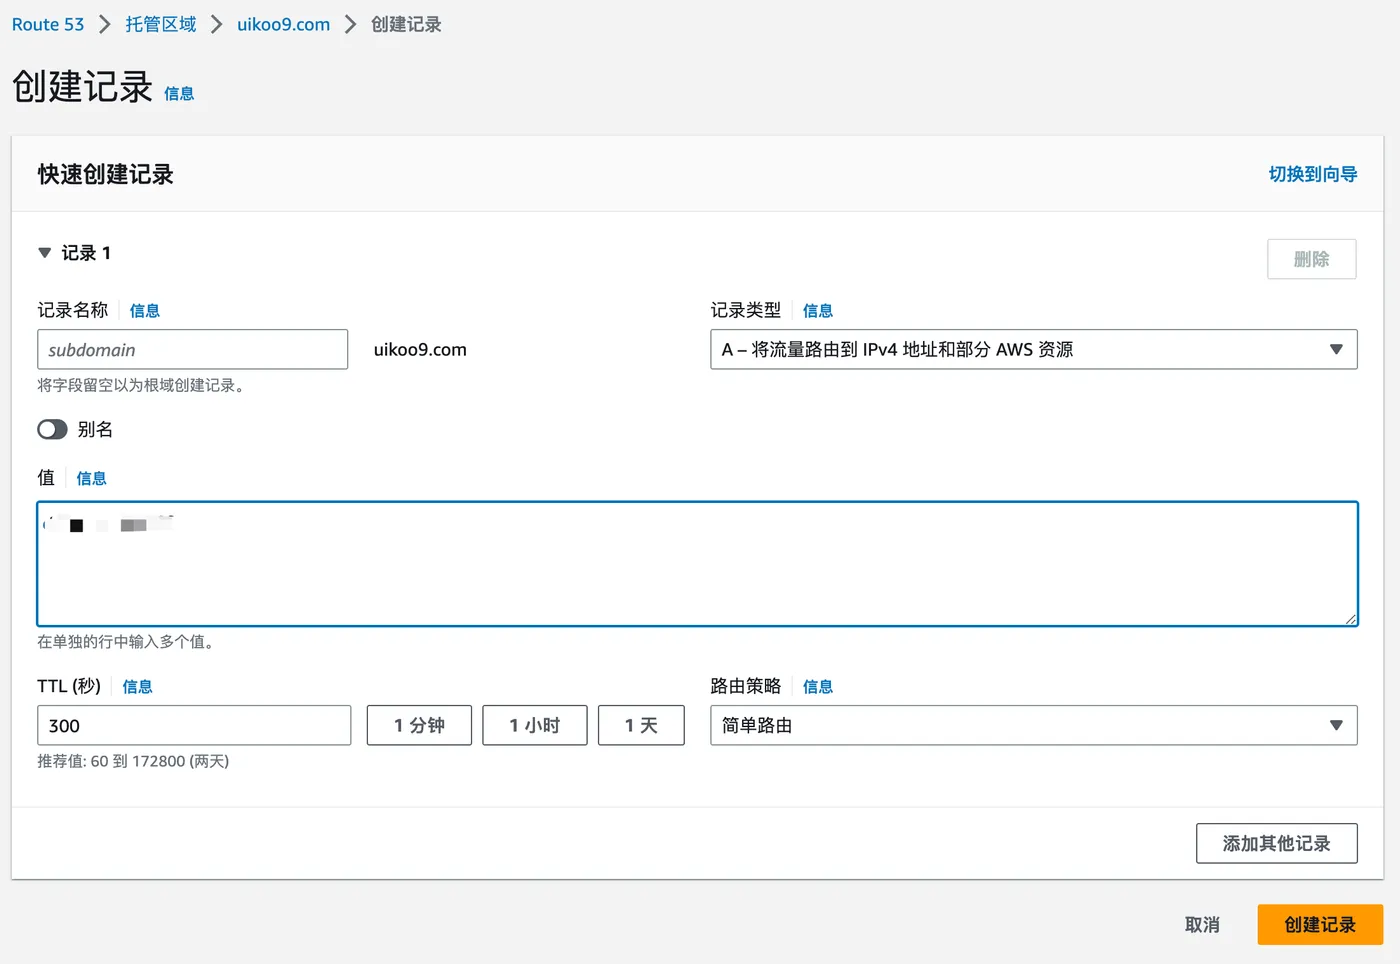
Task: Click the Route 53 breadcrumb link
Action: click(x=48, y=24)
